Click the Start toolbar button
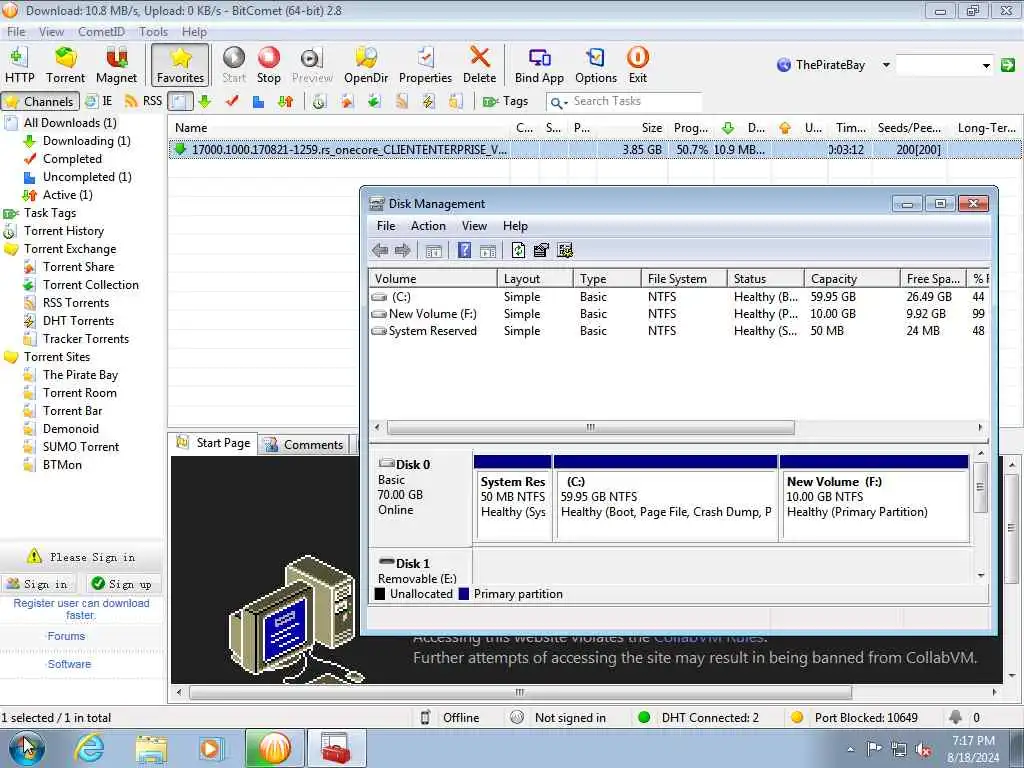Image resolution: width=1024 pixels, height=768 pixels. coord(234,65)
